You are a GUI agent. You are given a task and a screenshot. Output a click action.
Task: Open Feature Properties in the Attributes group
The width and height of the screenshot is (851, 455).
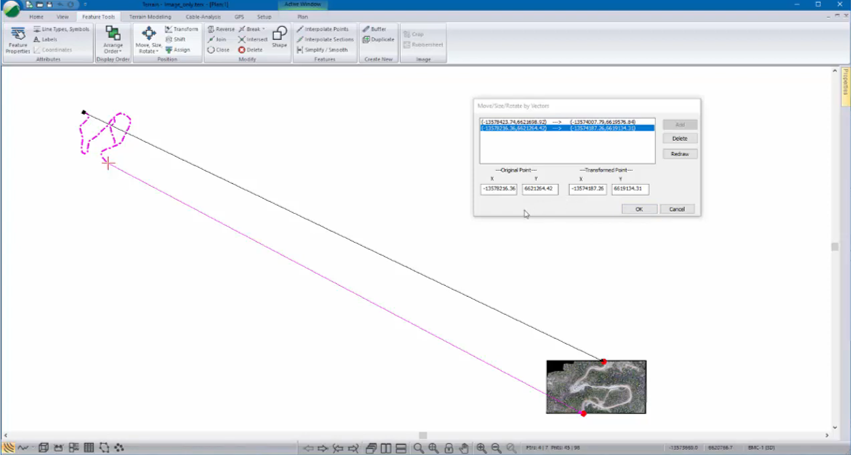[x=18, y=40]
